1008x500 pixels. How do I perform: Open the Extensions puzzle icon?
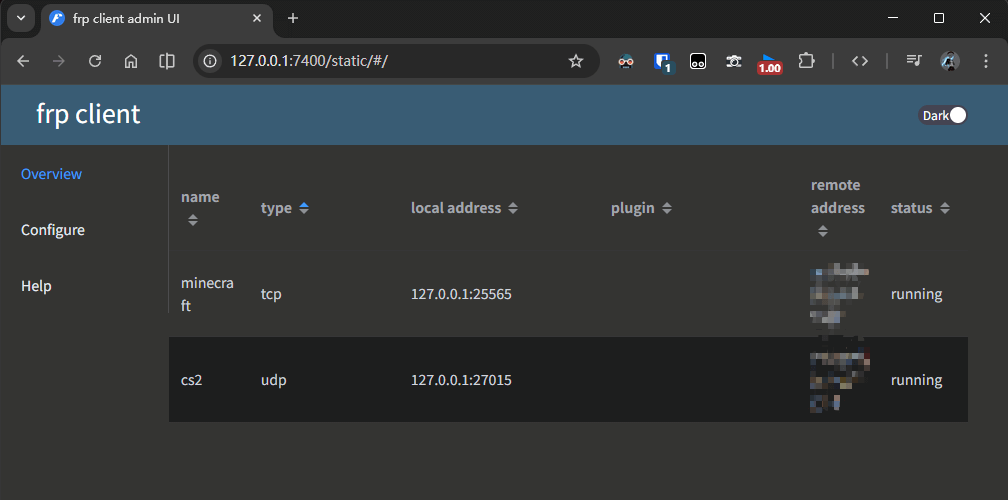tap(806, 61)
